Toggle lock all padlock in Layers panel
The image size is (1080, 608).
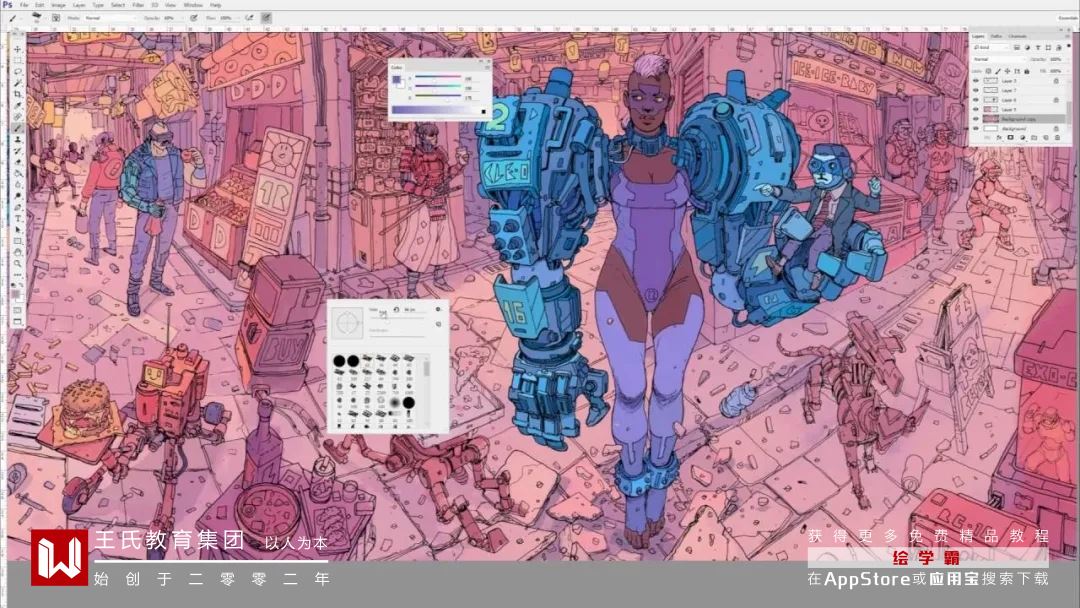click(x=1026, y=71)
